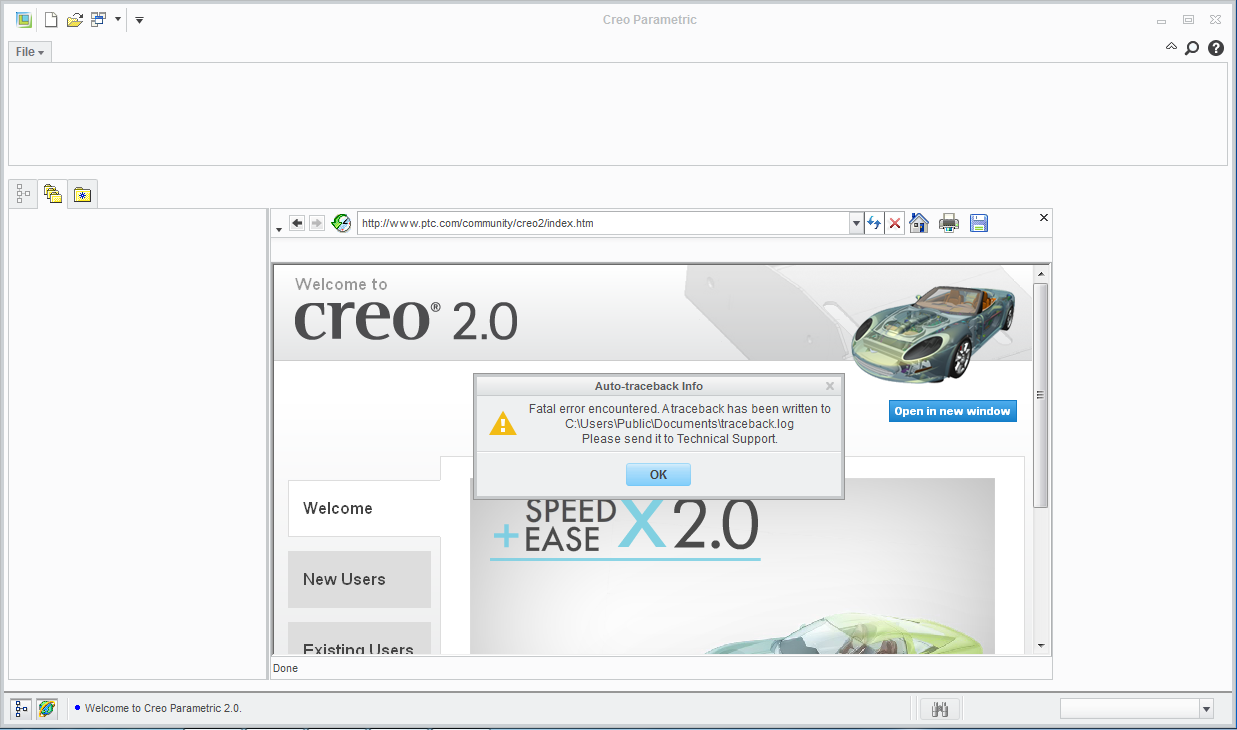Click OK in Auto-traceback Info dialog

658,474
